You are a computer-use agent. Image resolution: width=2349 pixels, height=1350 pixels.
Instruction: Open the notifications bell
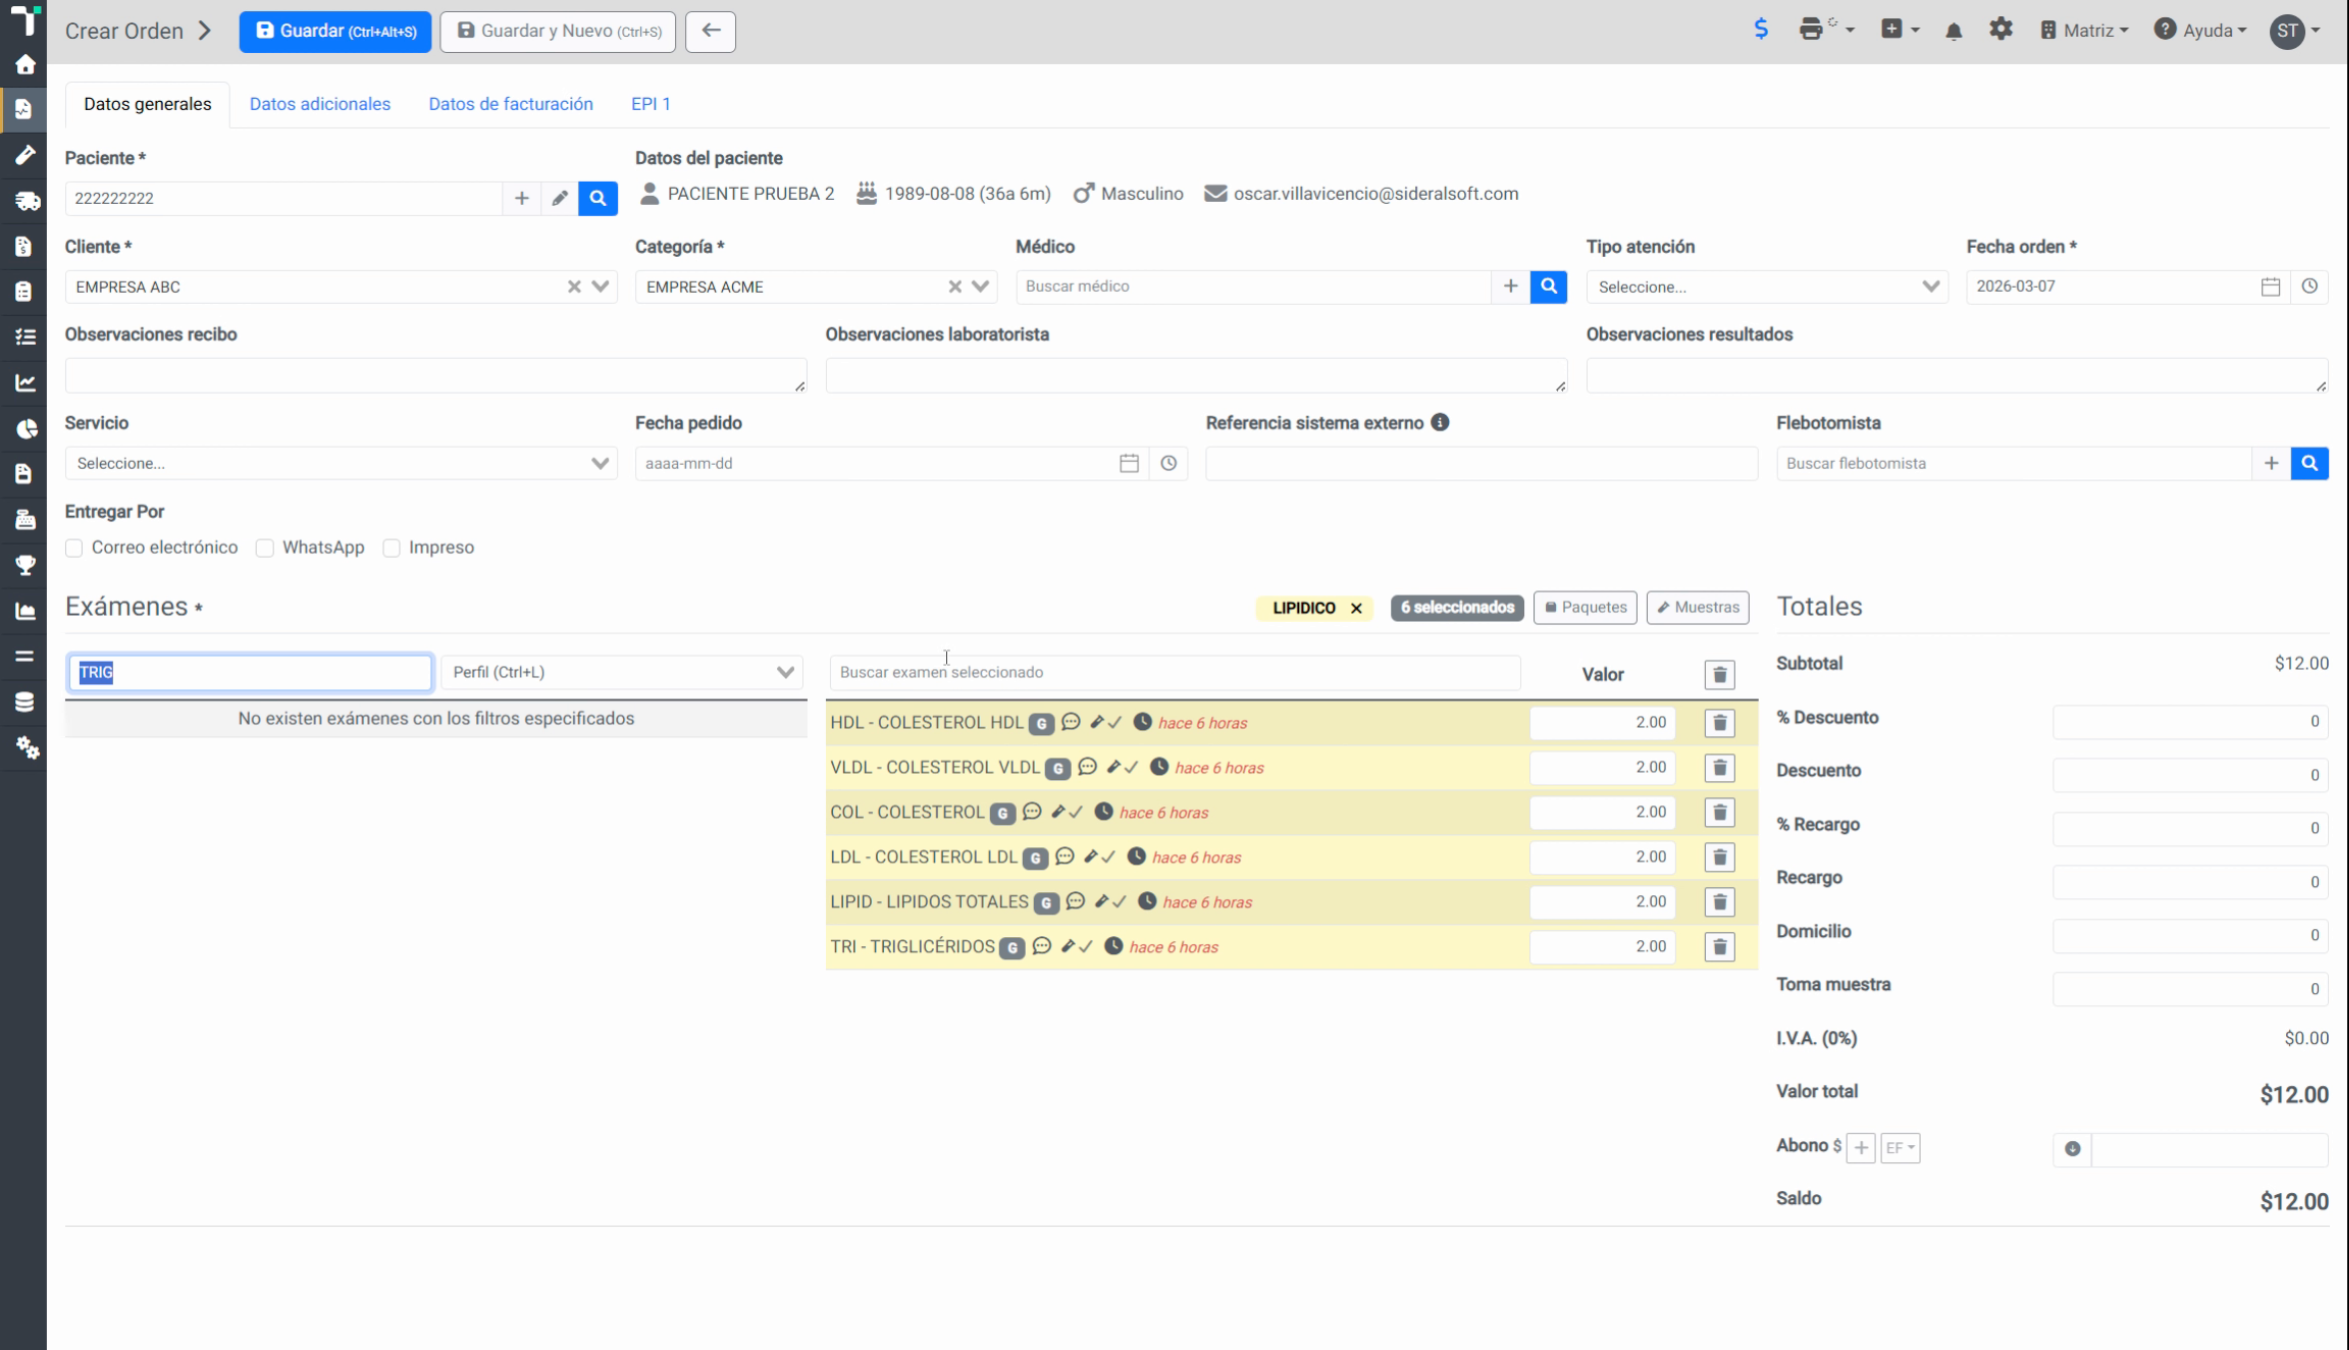coord(1953,30)
